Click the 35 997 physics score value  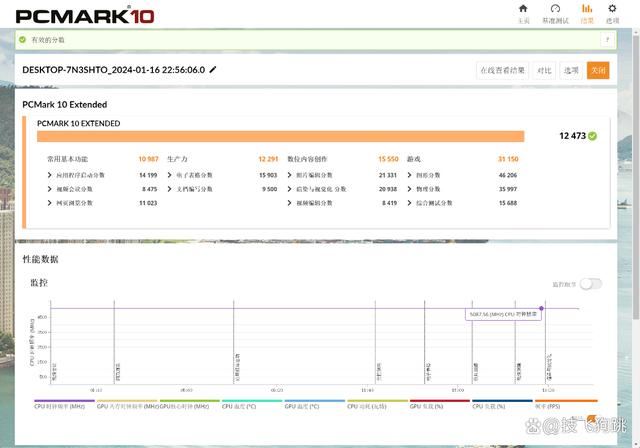coord(508,189)
